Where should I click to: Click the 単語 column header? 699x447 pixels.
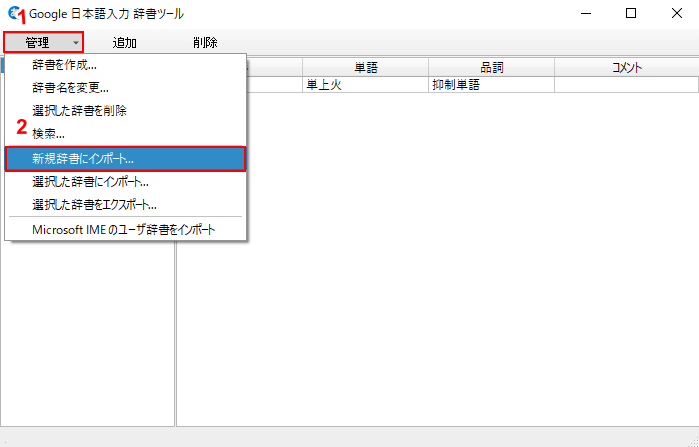[x=366, y=67]
